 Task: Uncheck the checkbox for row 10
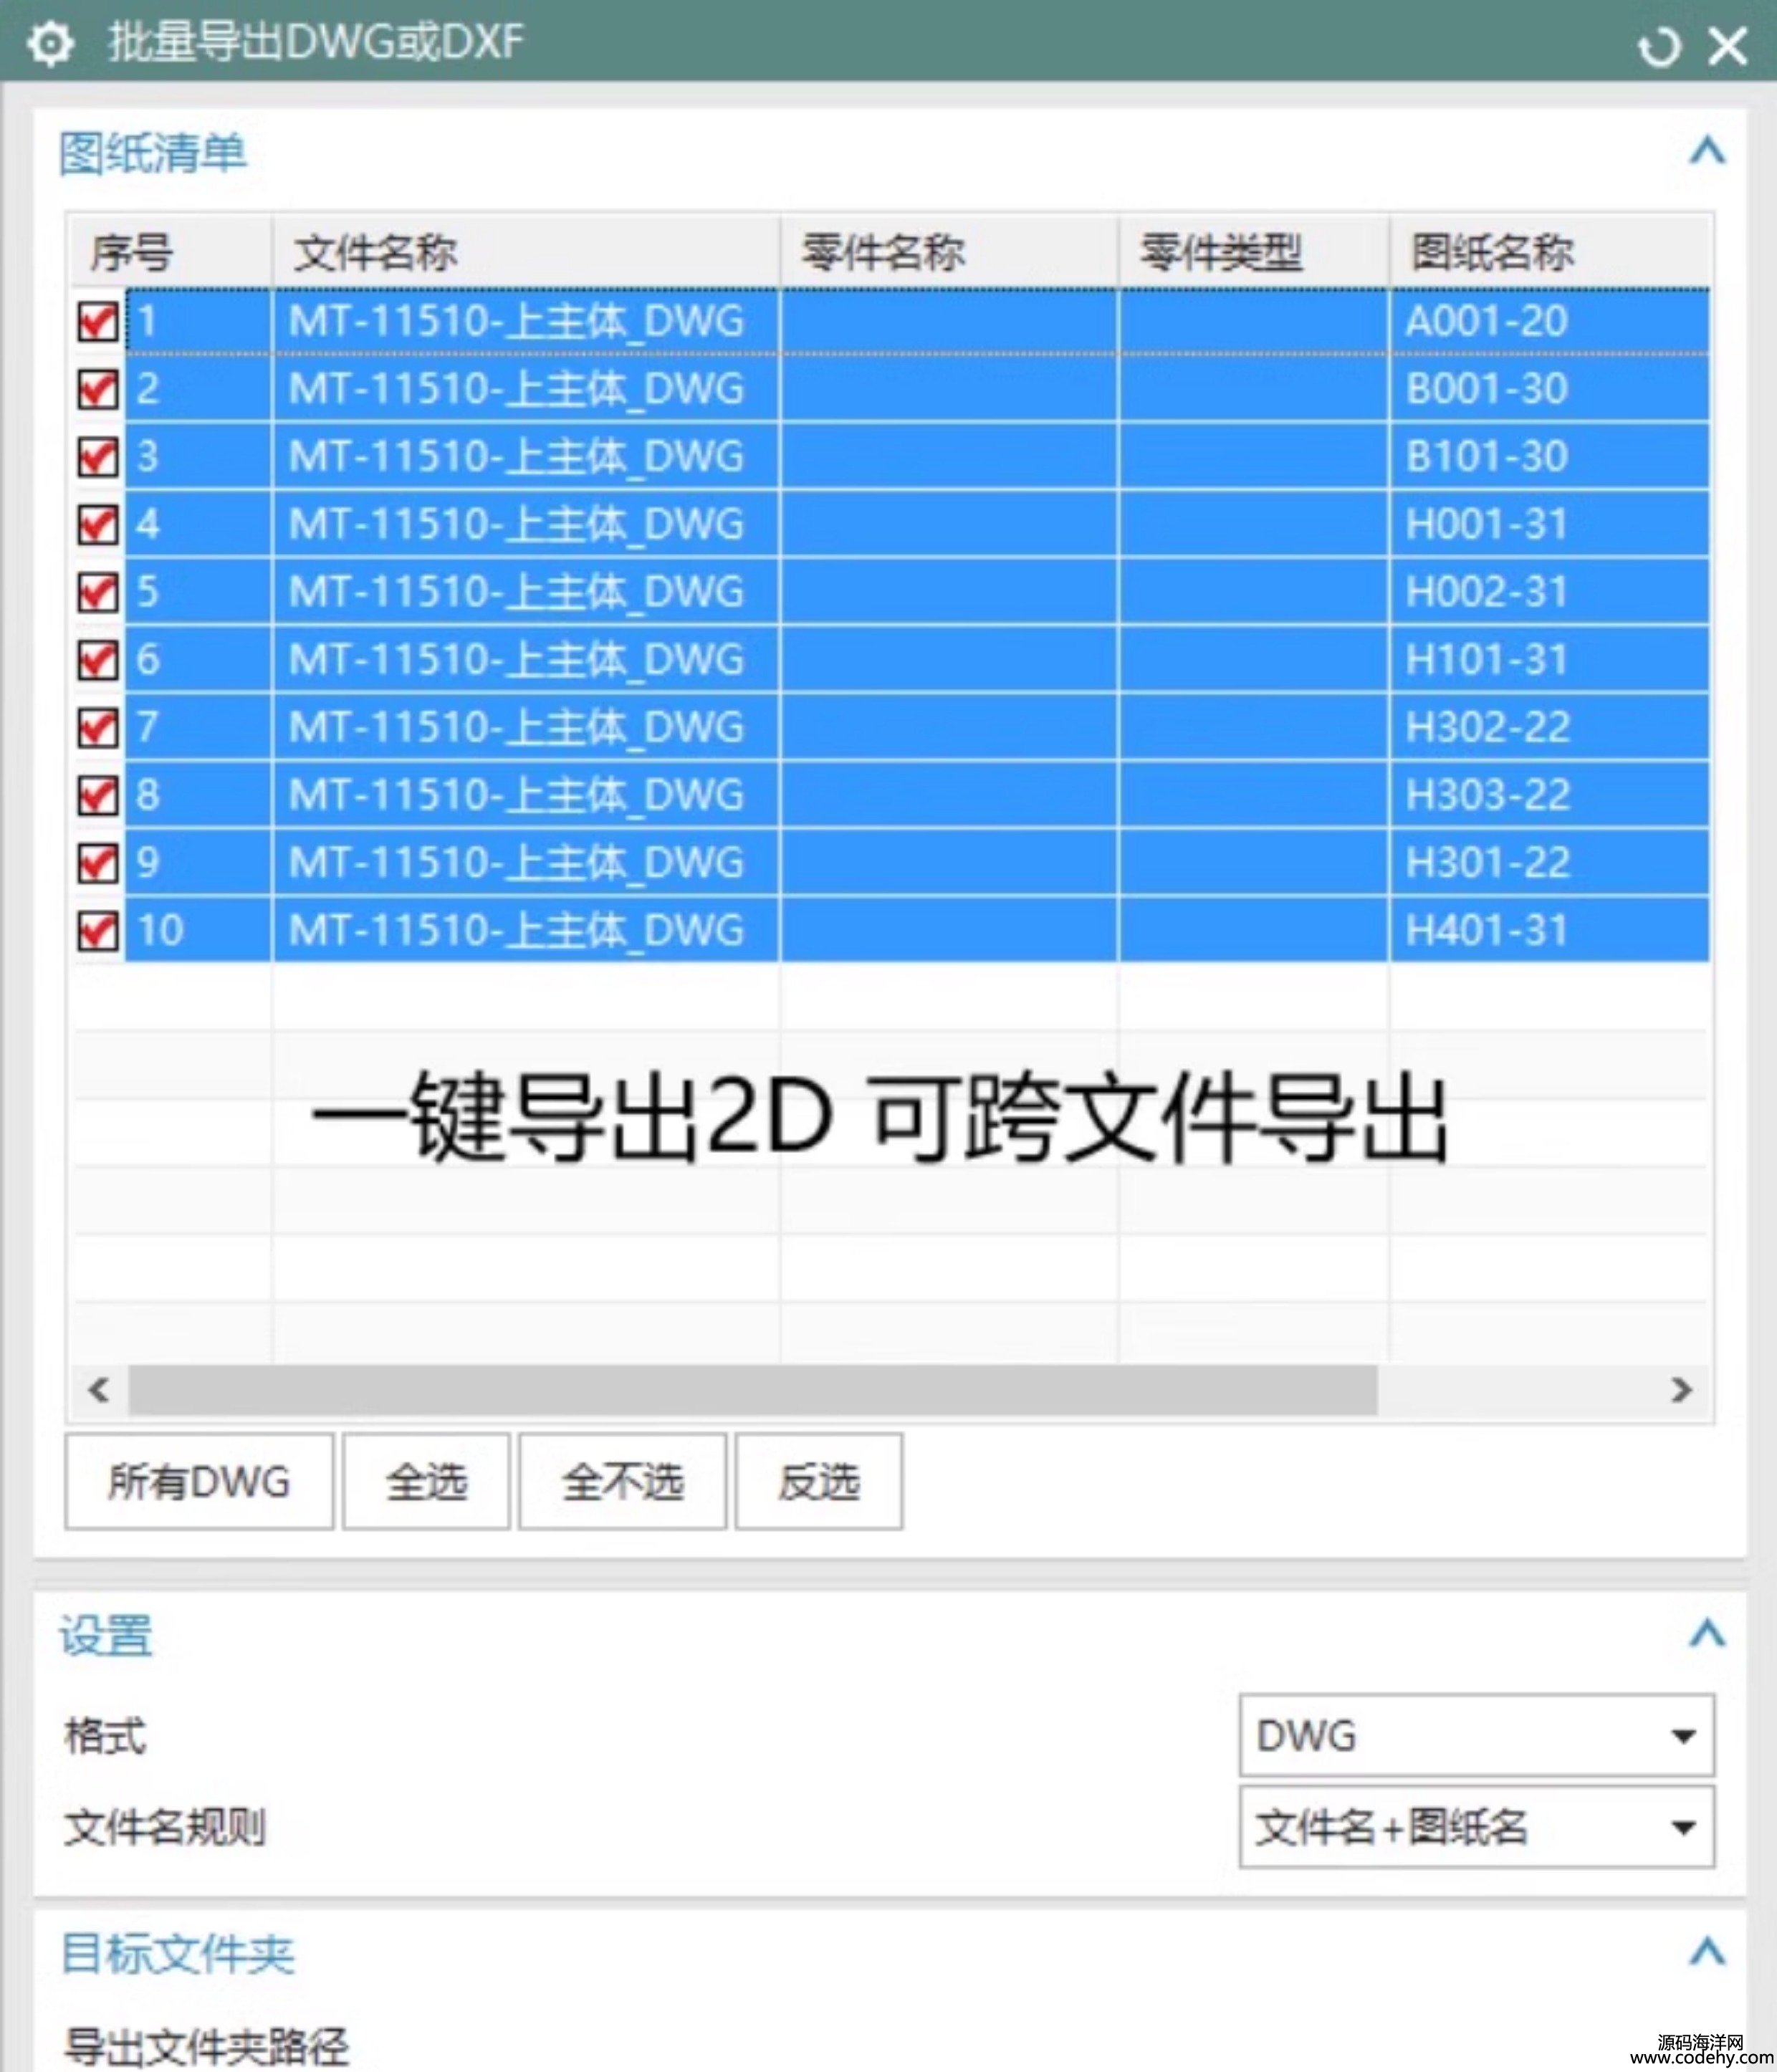click(98, 931)
